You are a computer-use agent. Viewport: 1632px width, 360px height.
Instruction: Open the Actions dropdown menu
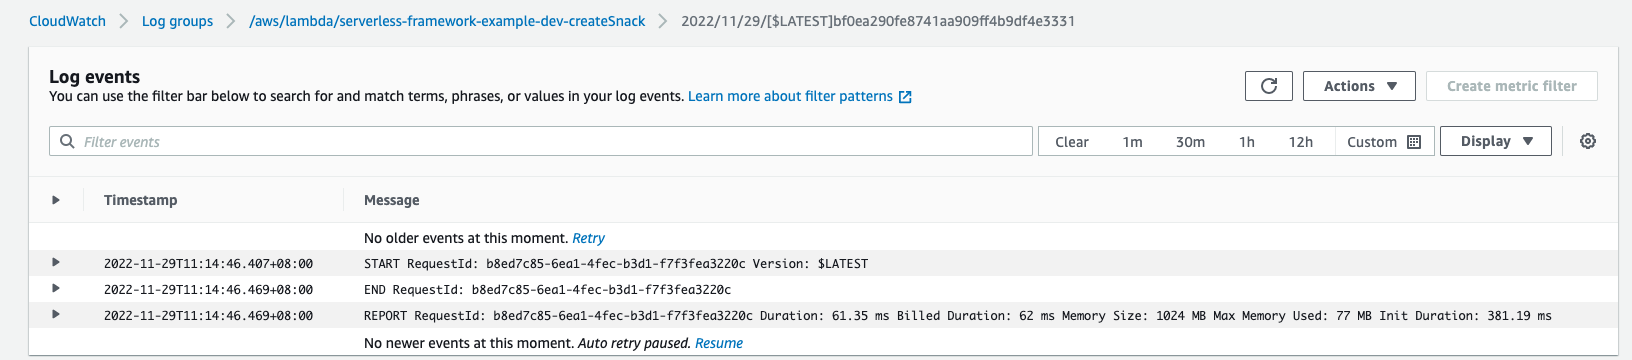point(1359,86)
